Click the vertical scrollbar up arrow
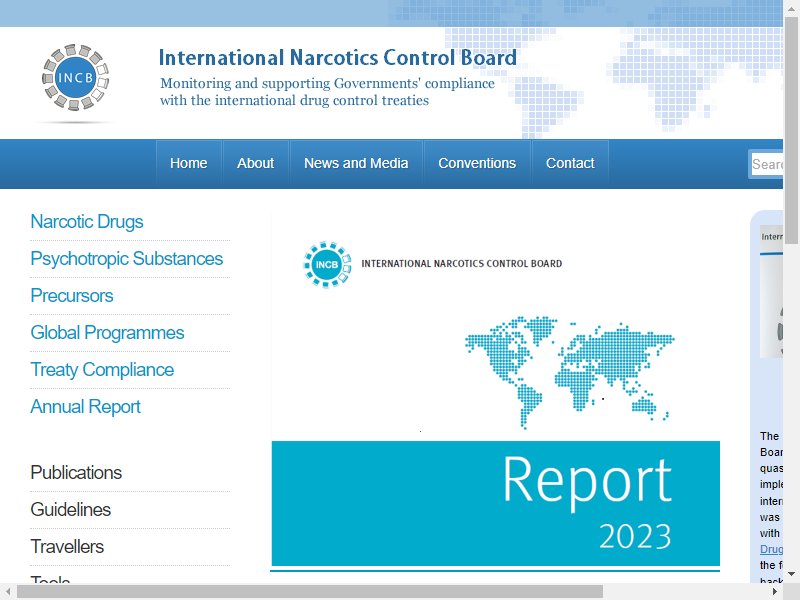 [791, 8]
